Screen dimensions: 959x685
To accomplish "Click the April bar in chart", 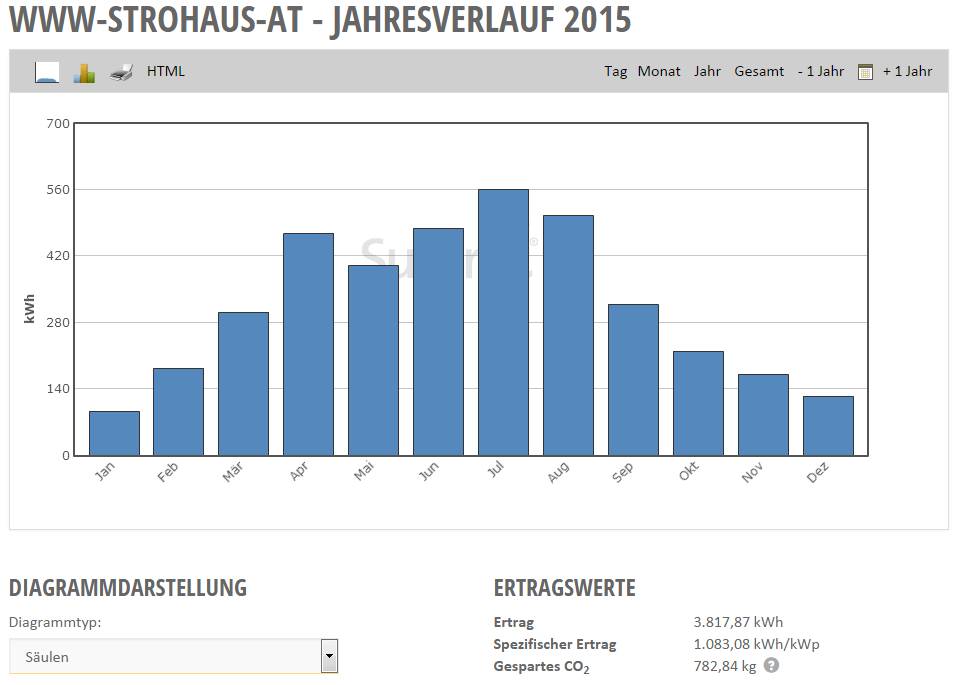I will [x=308, y=344].
